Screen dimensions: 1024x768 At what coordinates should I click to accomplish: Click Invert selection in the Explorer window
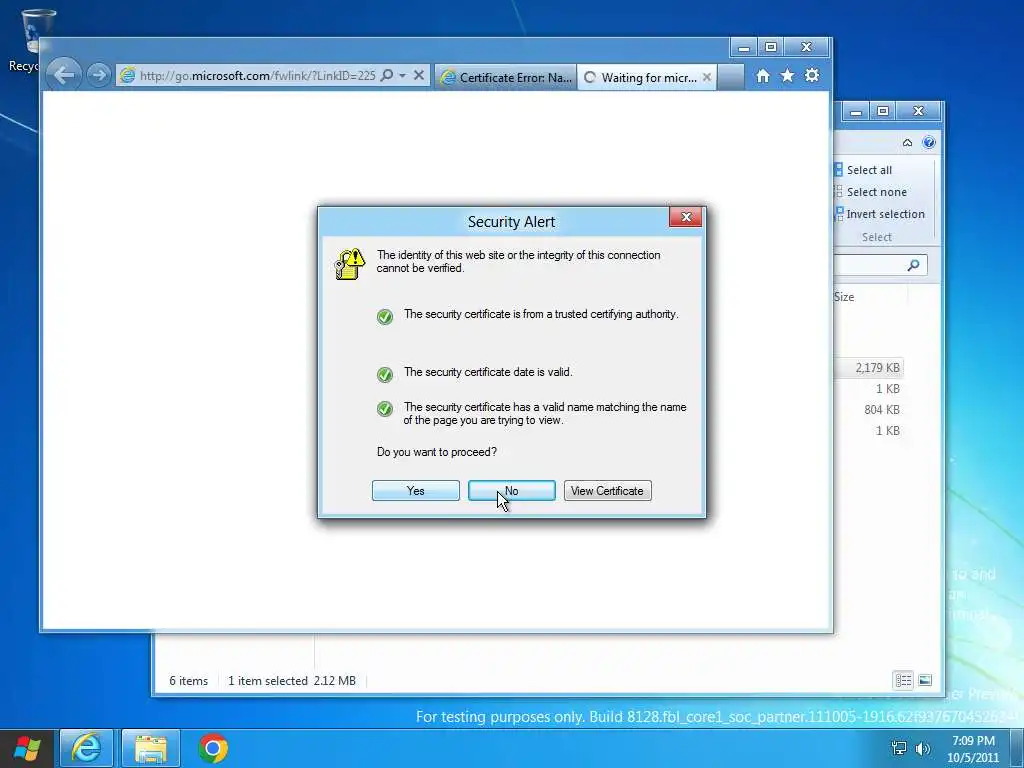coord(880,214)
